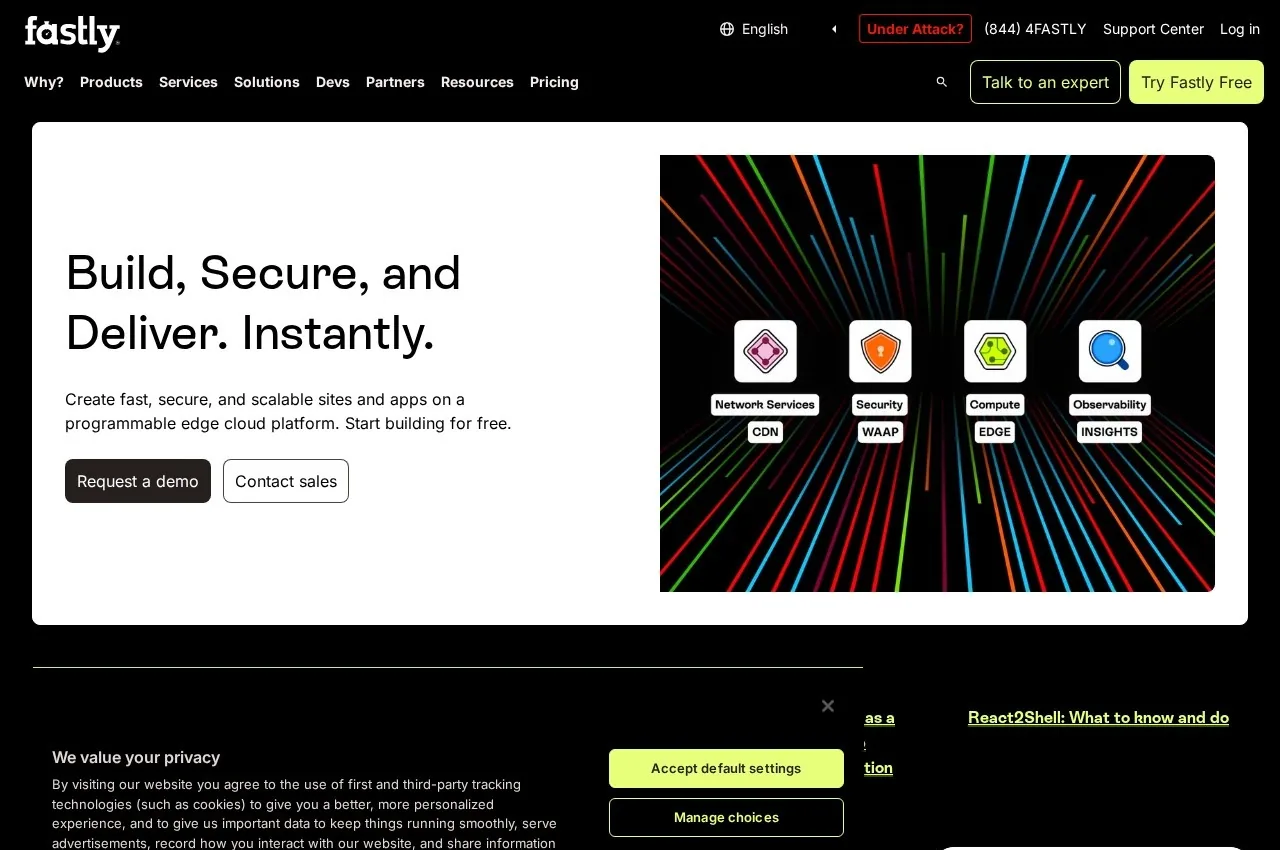This screenshot has height=850, width=1280.
Task: Visit the Support Center link
Action: click(1153, 29)
